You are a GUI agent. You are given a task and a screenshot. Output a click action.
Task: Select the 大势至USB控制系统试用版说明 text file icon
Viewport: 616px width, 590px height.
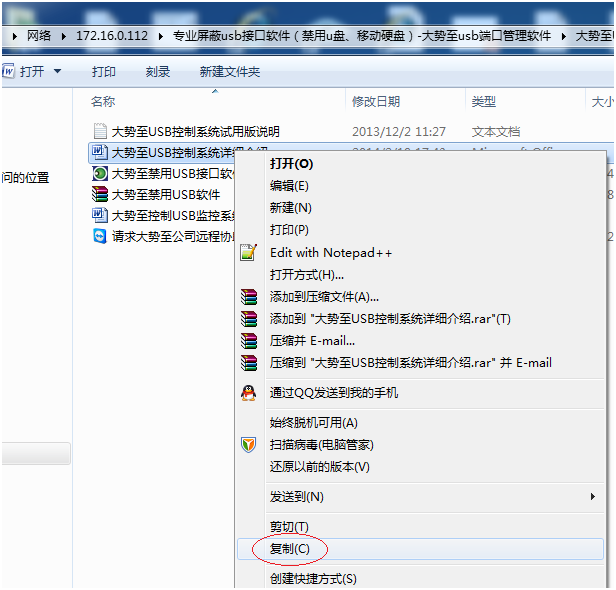(x=99, y=131)
